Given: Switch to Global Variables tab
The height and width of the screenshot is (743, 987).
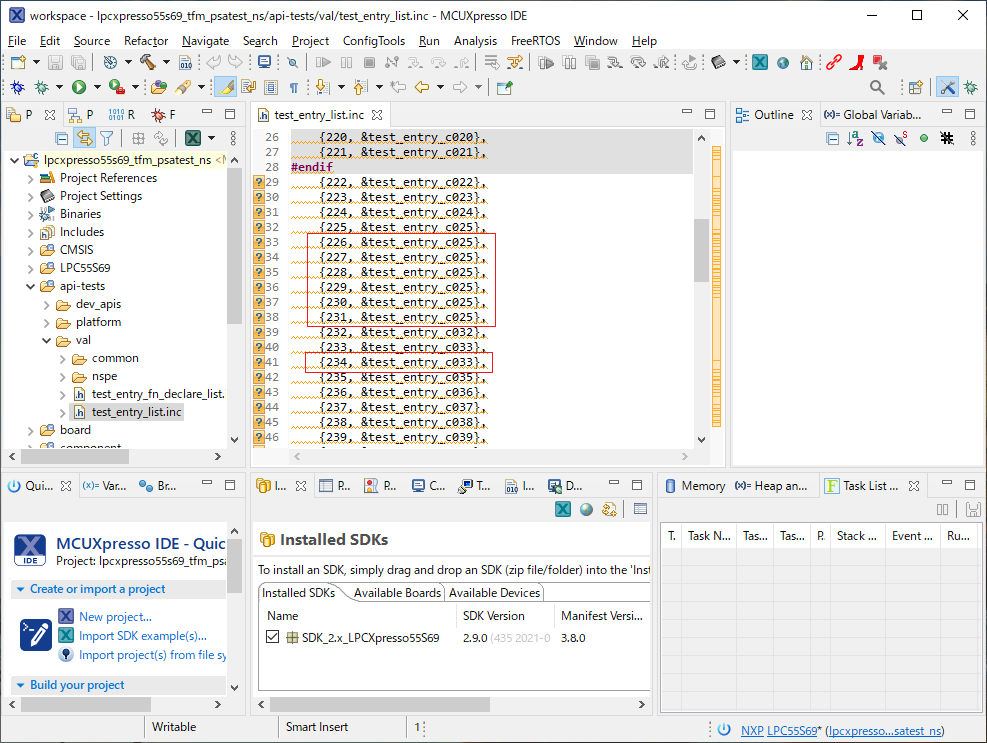Looking at the screenshot, I should point(874,115).
